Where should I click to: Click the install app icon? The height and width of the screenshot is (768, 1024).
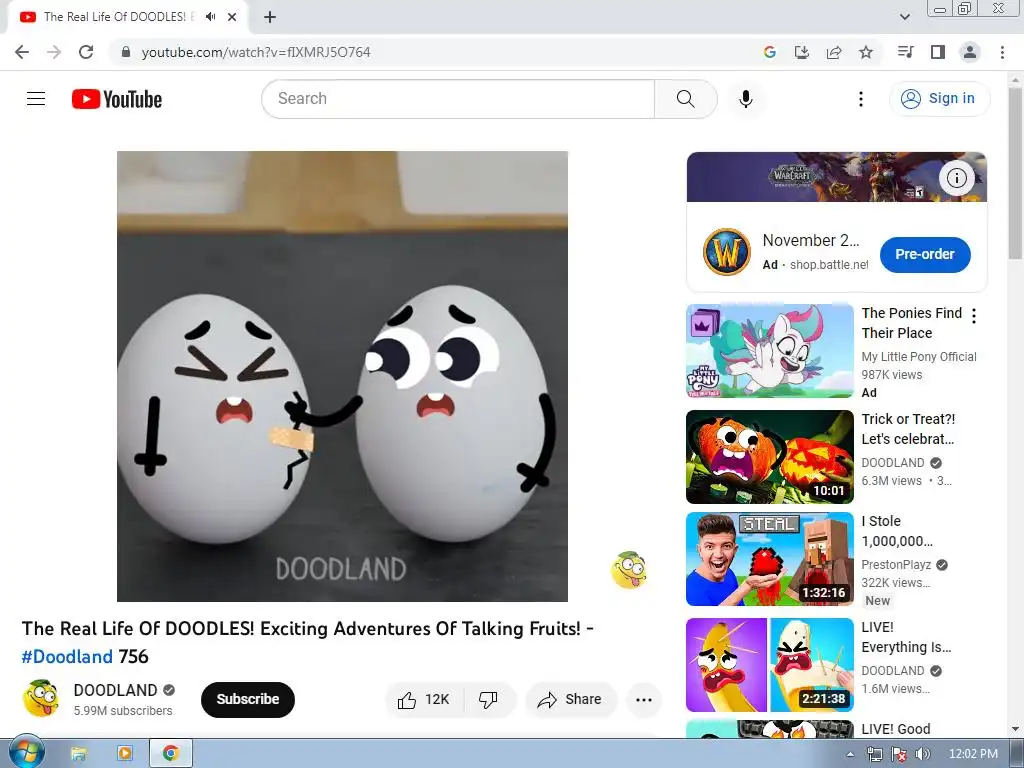point(802,52)
